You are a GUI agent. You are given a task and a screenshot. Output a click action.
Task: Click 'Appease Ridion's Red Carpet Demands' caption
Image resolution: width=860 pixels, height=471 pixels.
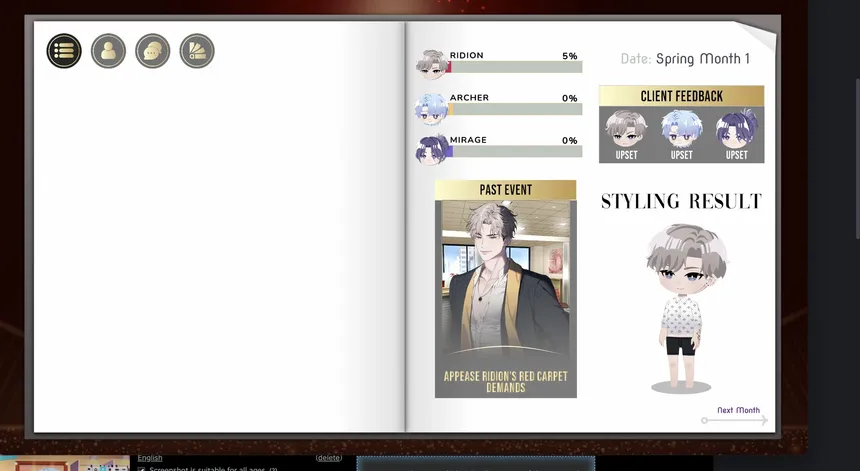click(505, 382)
